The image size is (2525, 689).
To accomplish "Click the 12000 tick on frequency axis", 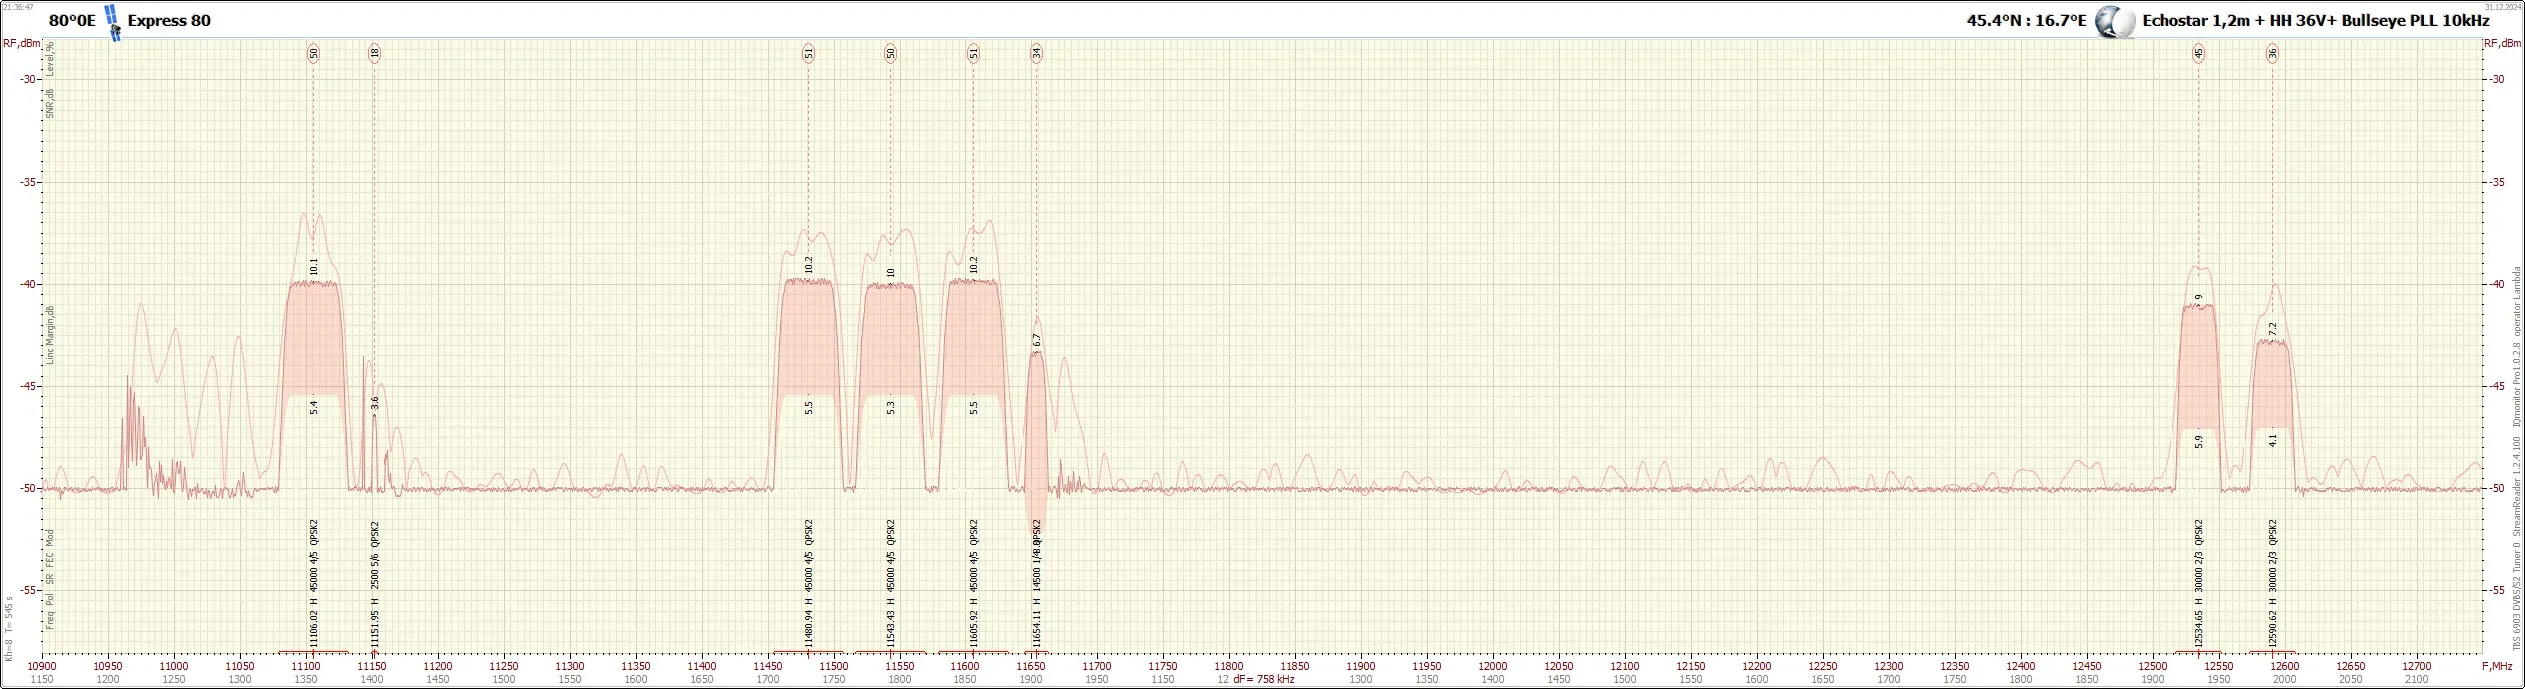I will 1492,666.
